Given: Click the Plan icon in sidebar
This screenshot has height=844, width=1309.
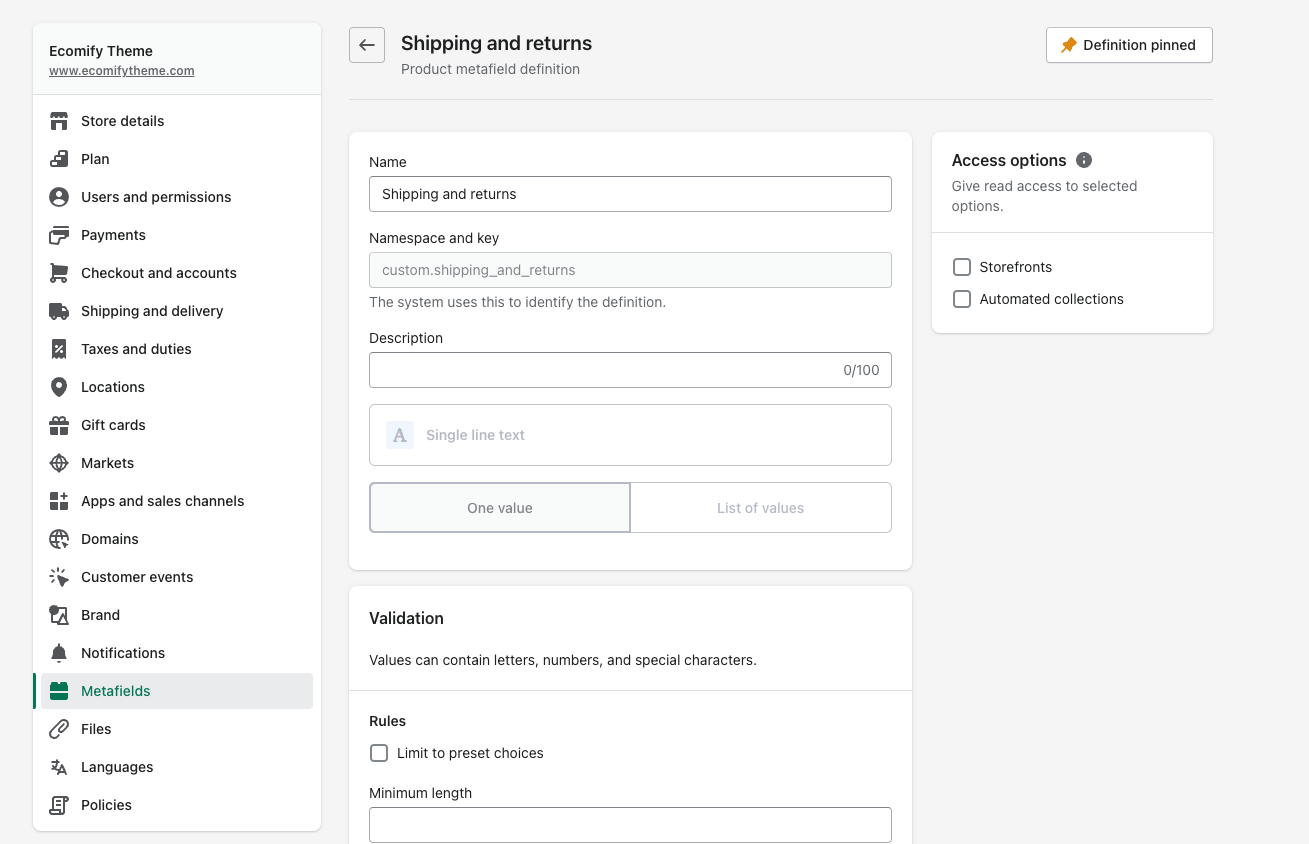Looking at the screenshot, I should click(59, 159).
